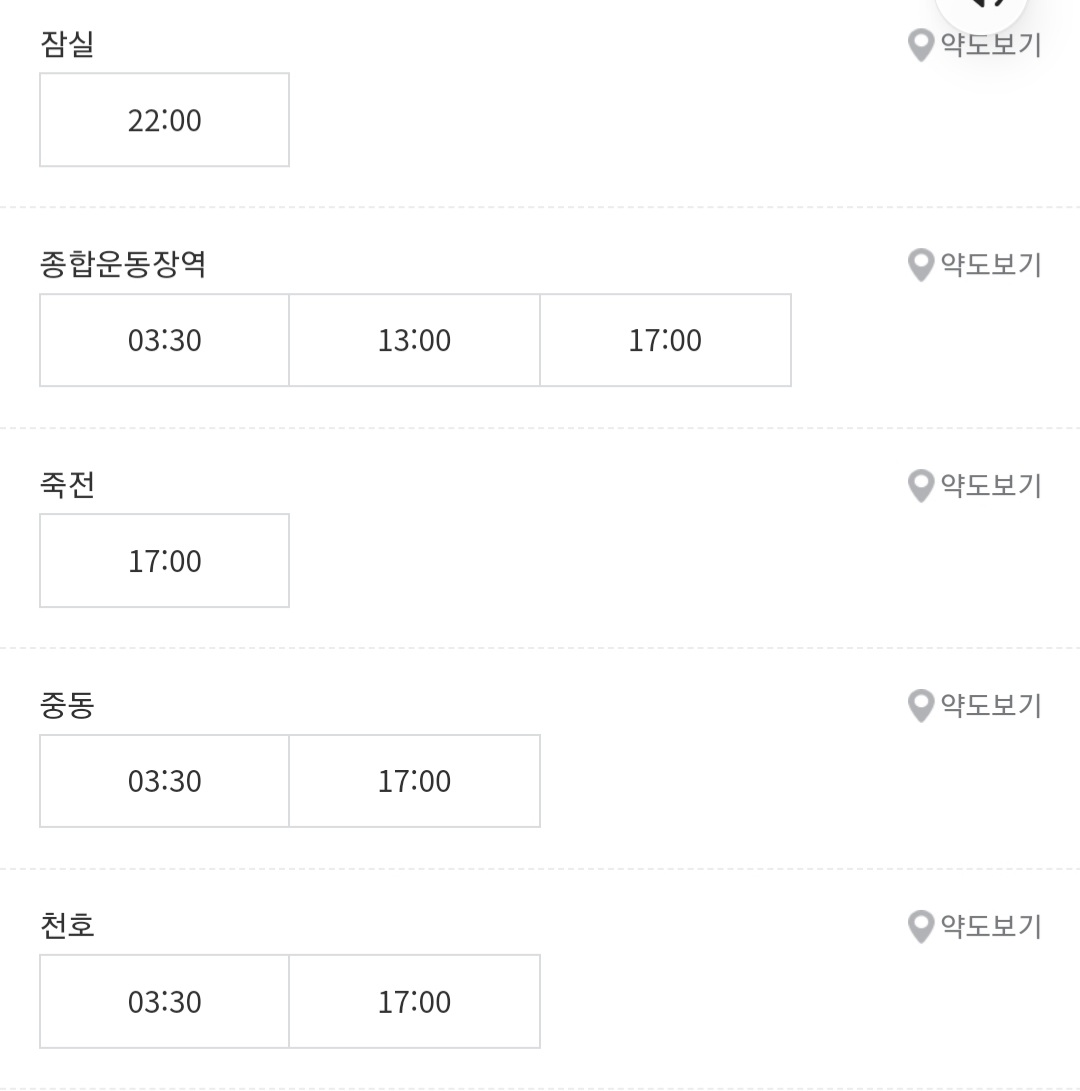Click map pin icon beside 종합운동장역
The image size is (1080, 1091).
[x=921, y=265]
